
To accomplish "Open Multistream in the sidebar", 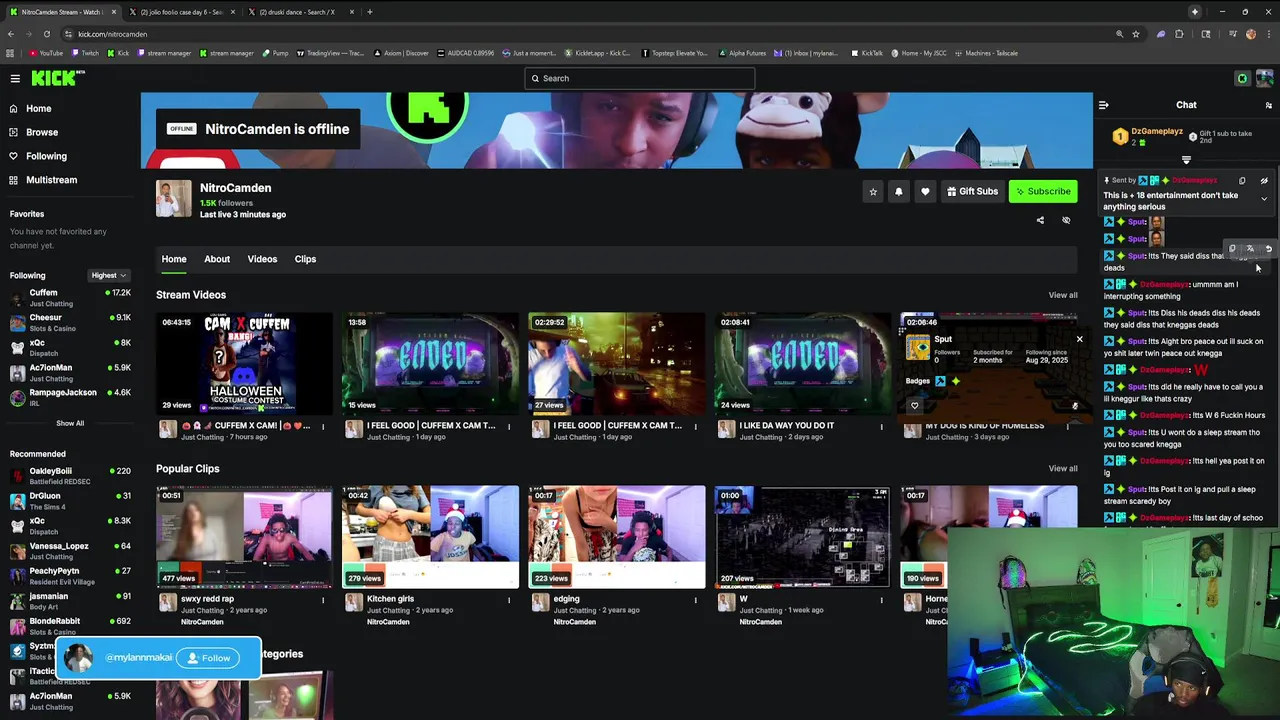I will coord(51,180).
